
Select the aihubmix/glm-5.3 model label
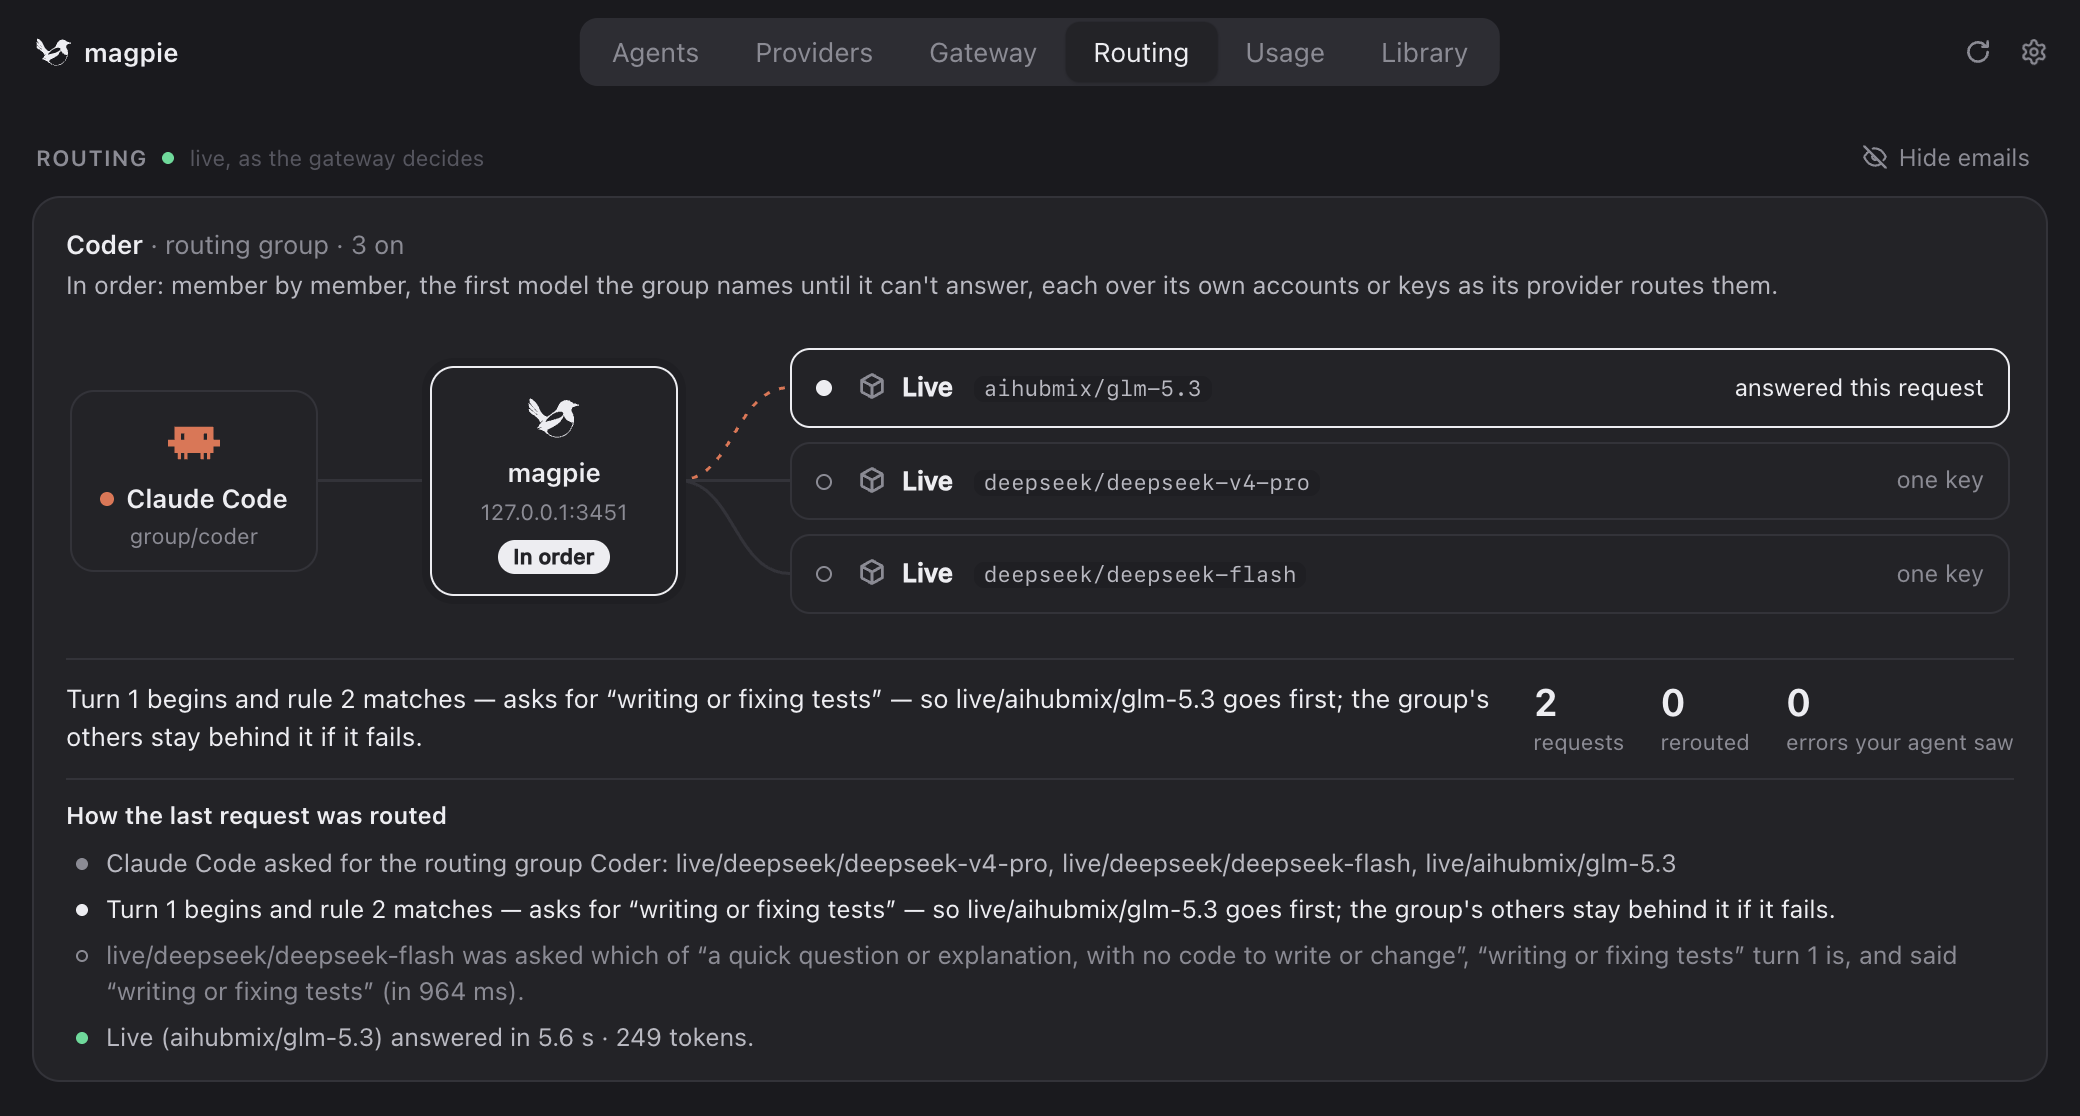pos(1092,388)
